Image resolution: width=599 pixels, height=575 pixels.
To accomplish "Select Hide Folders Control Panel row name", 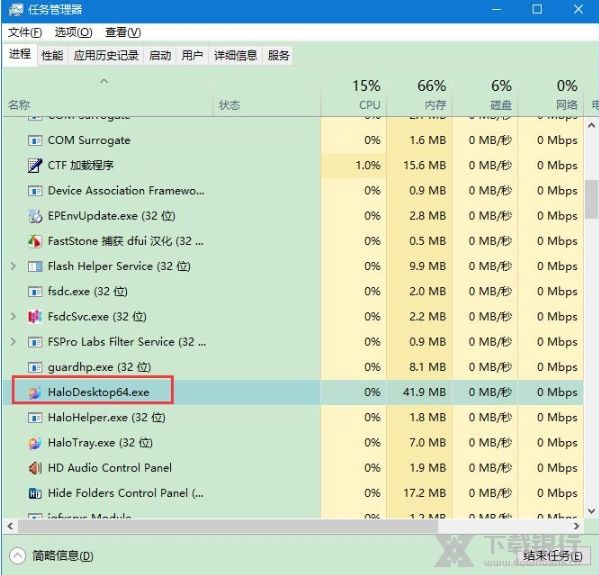I will pos(126,493).
